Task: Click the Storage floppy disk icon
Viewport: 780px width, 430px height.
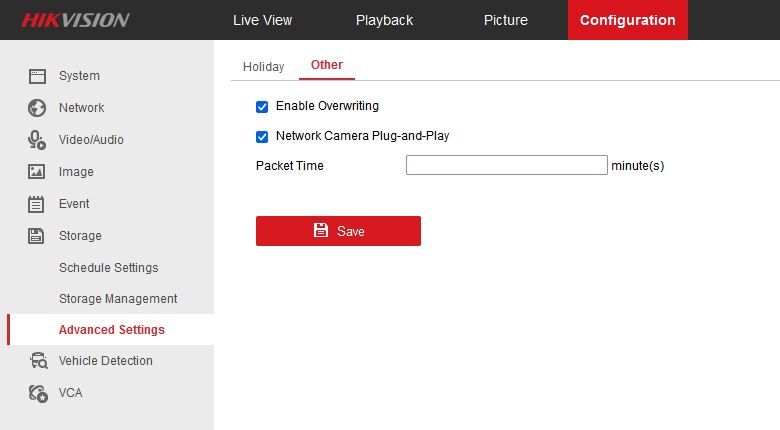Action: (37, 236)
